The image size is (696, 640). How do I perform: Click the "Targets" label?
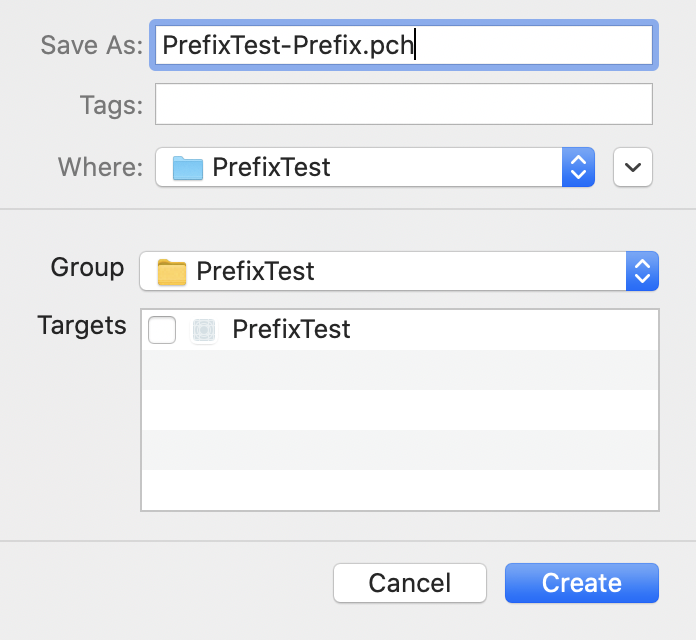[82, 325]
